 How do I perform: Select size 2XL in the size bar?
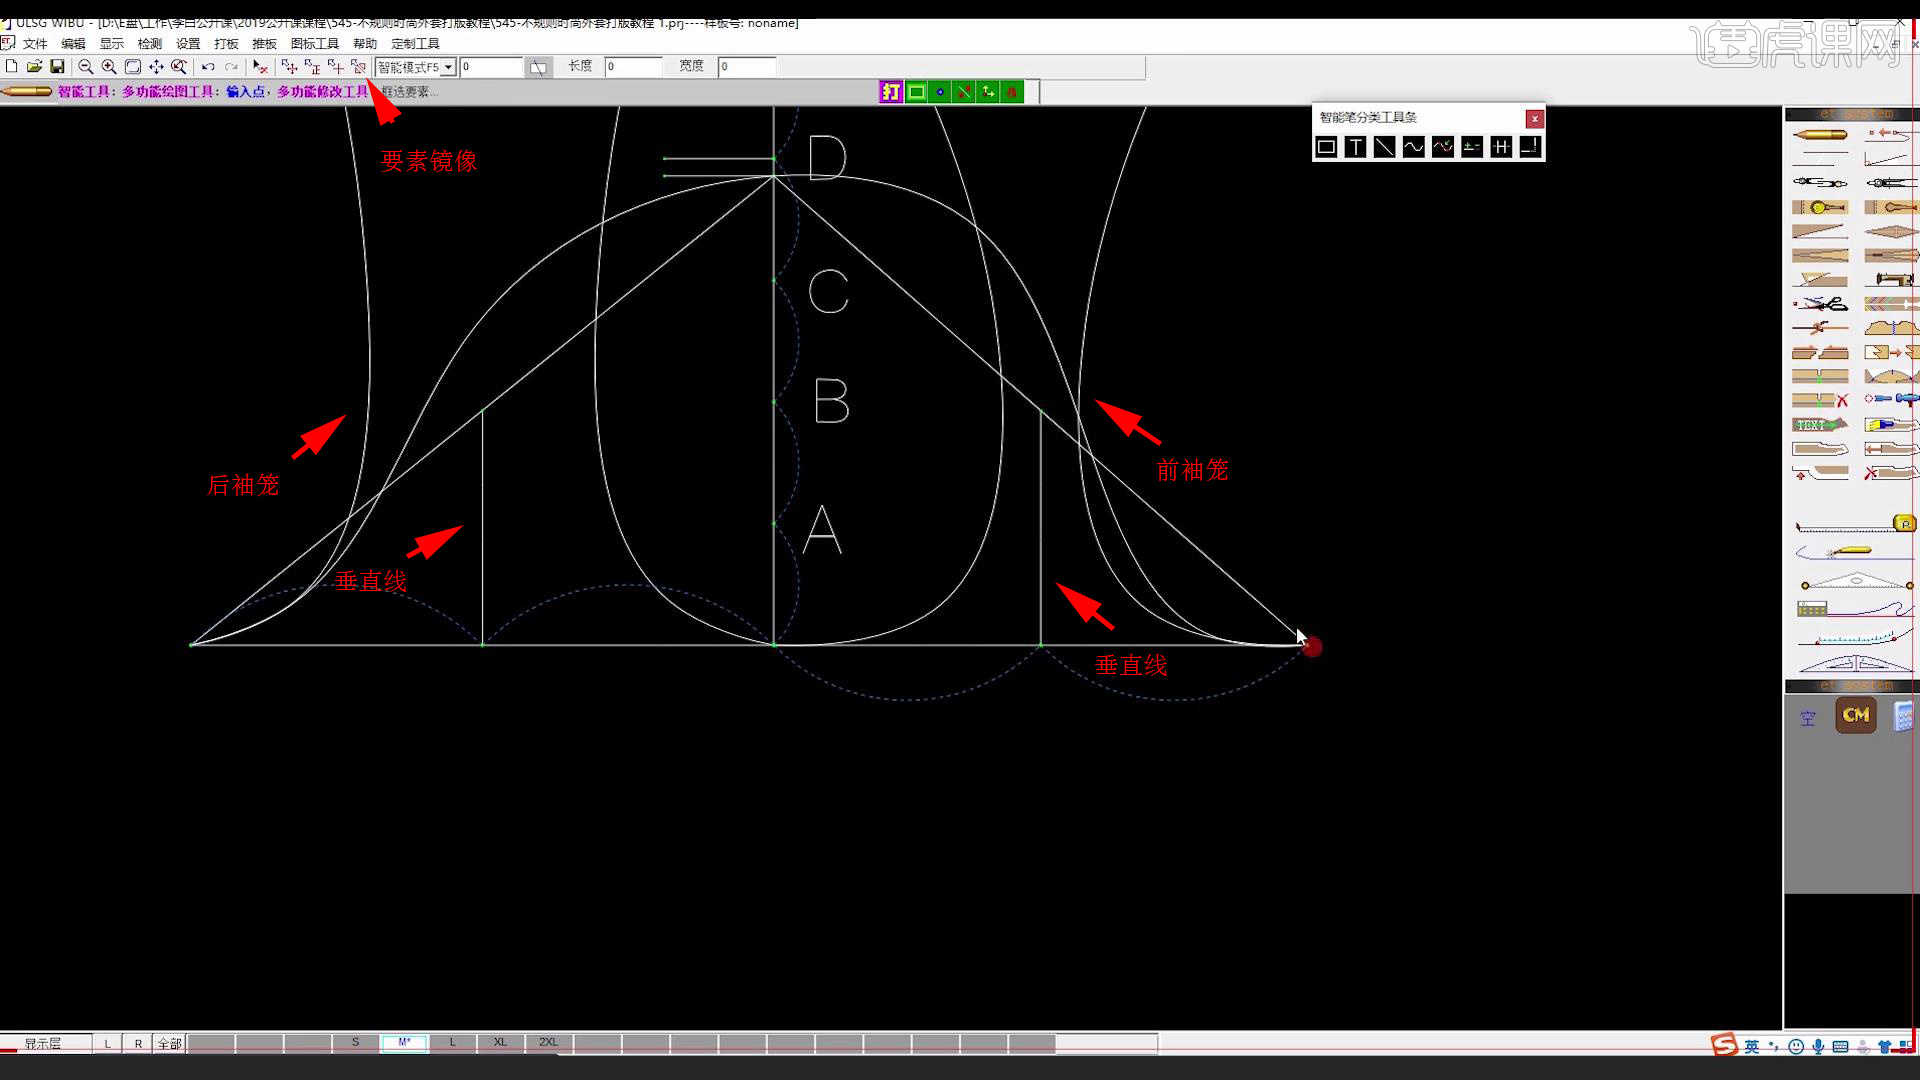(x=549, y=1042)
